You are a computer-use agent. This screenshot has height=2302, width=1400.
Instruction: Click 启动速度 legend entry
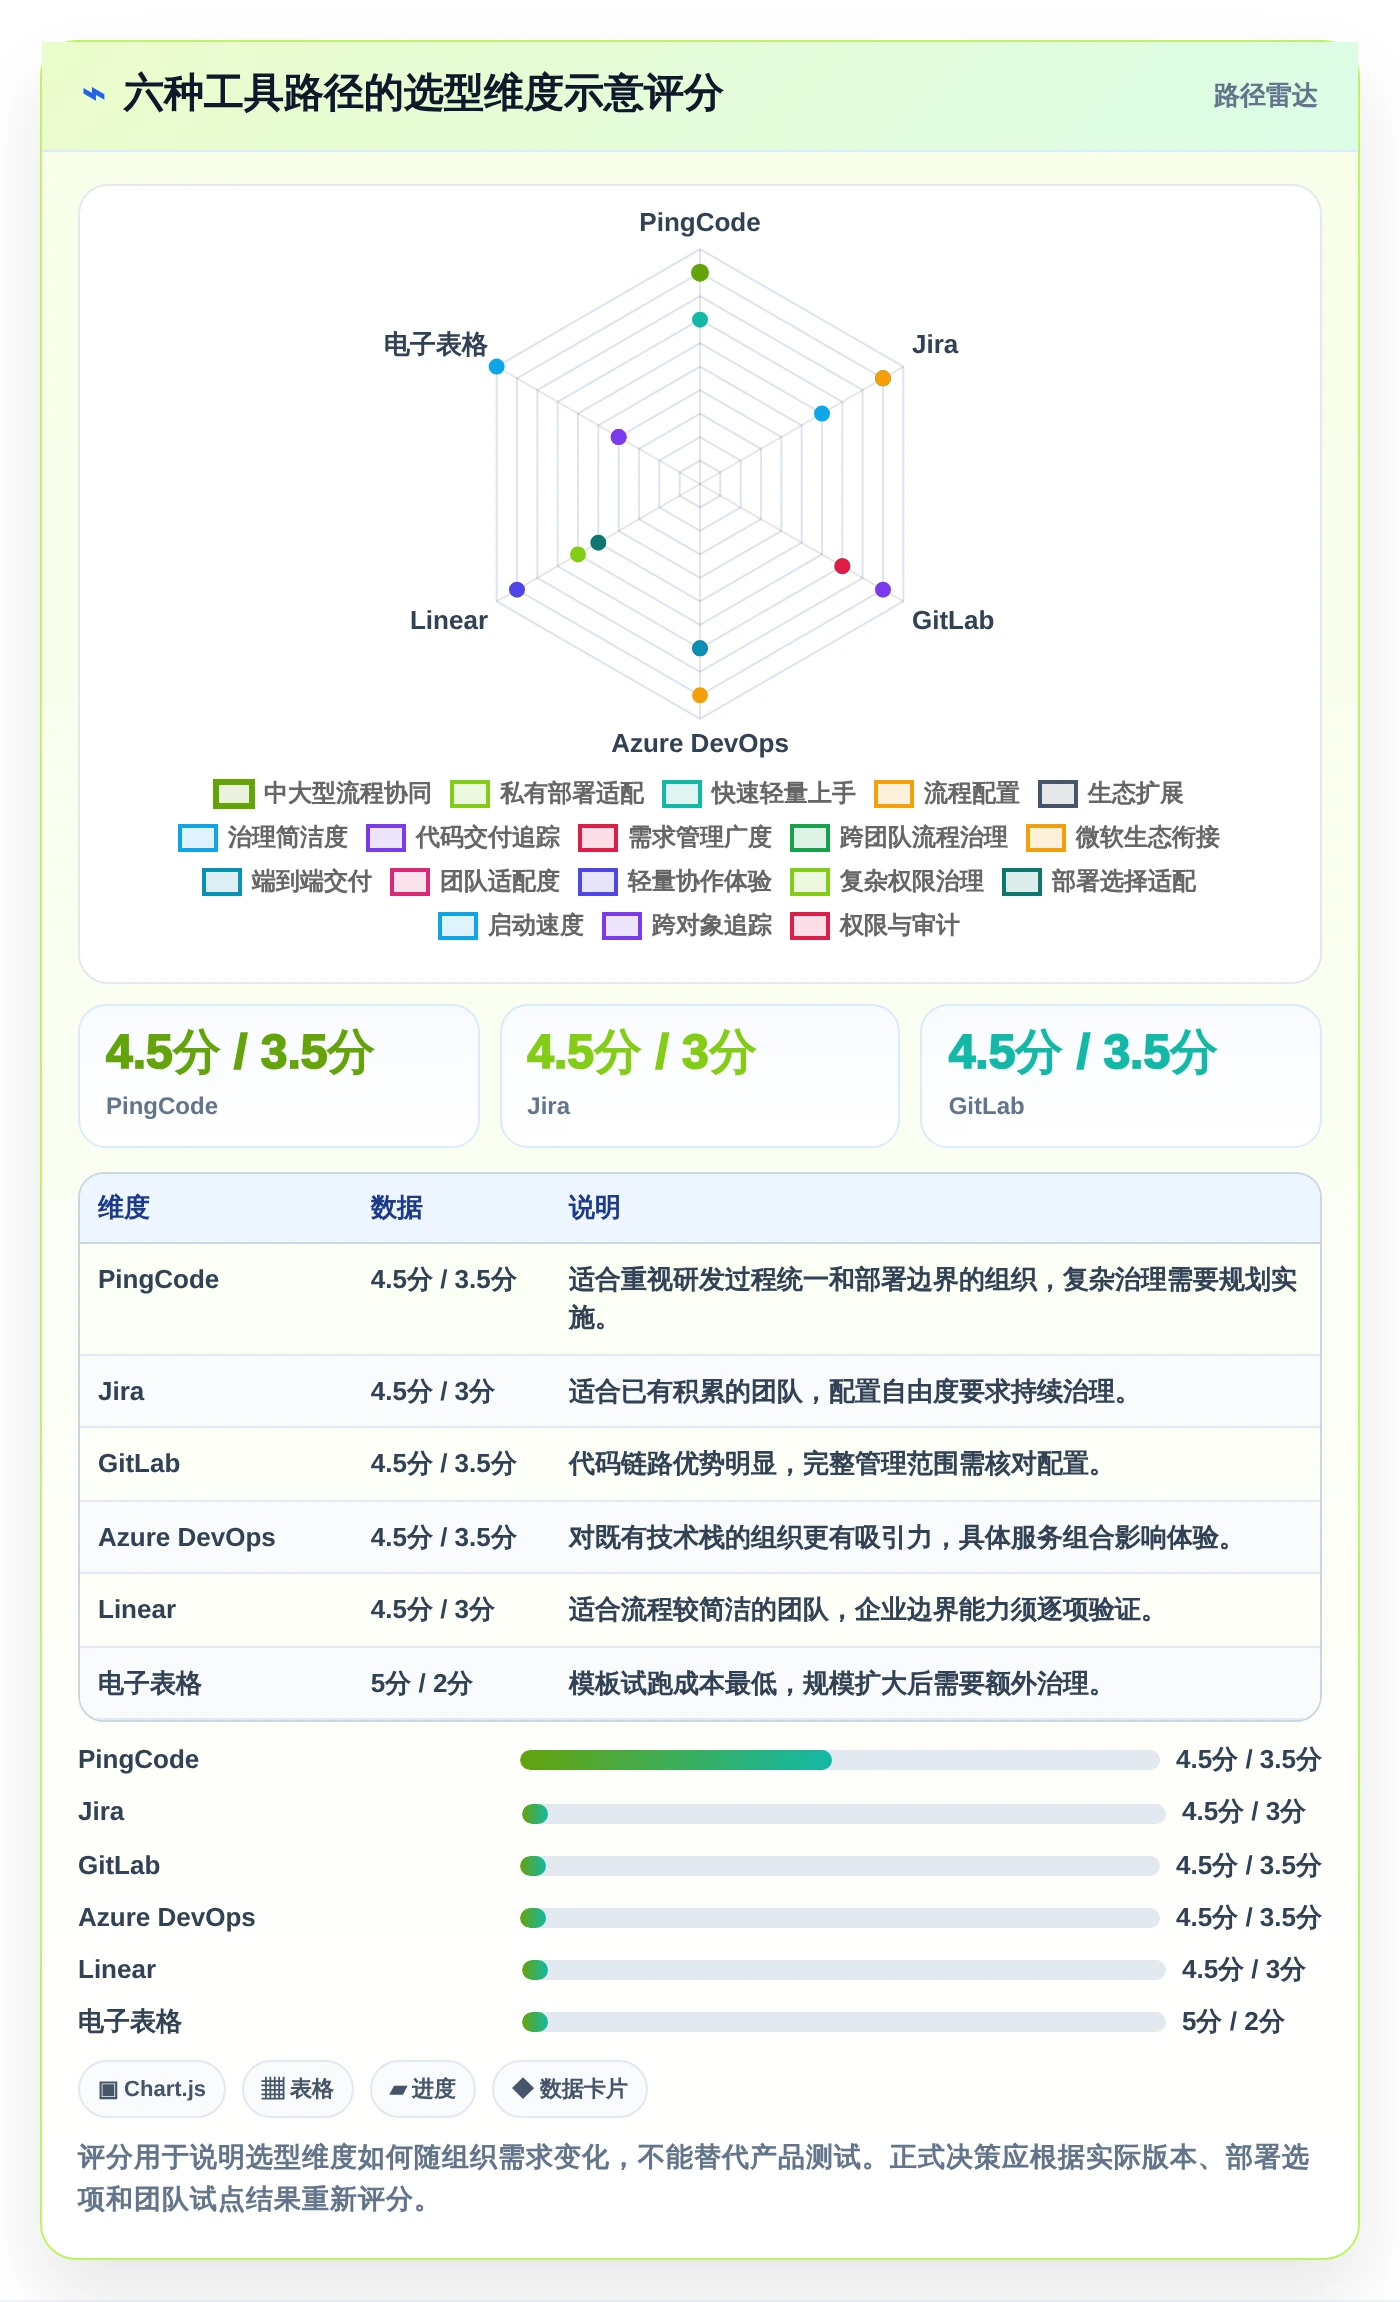coord(511,925)
